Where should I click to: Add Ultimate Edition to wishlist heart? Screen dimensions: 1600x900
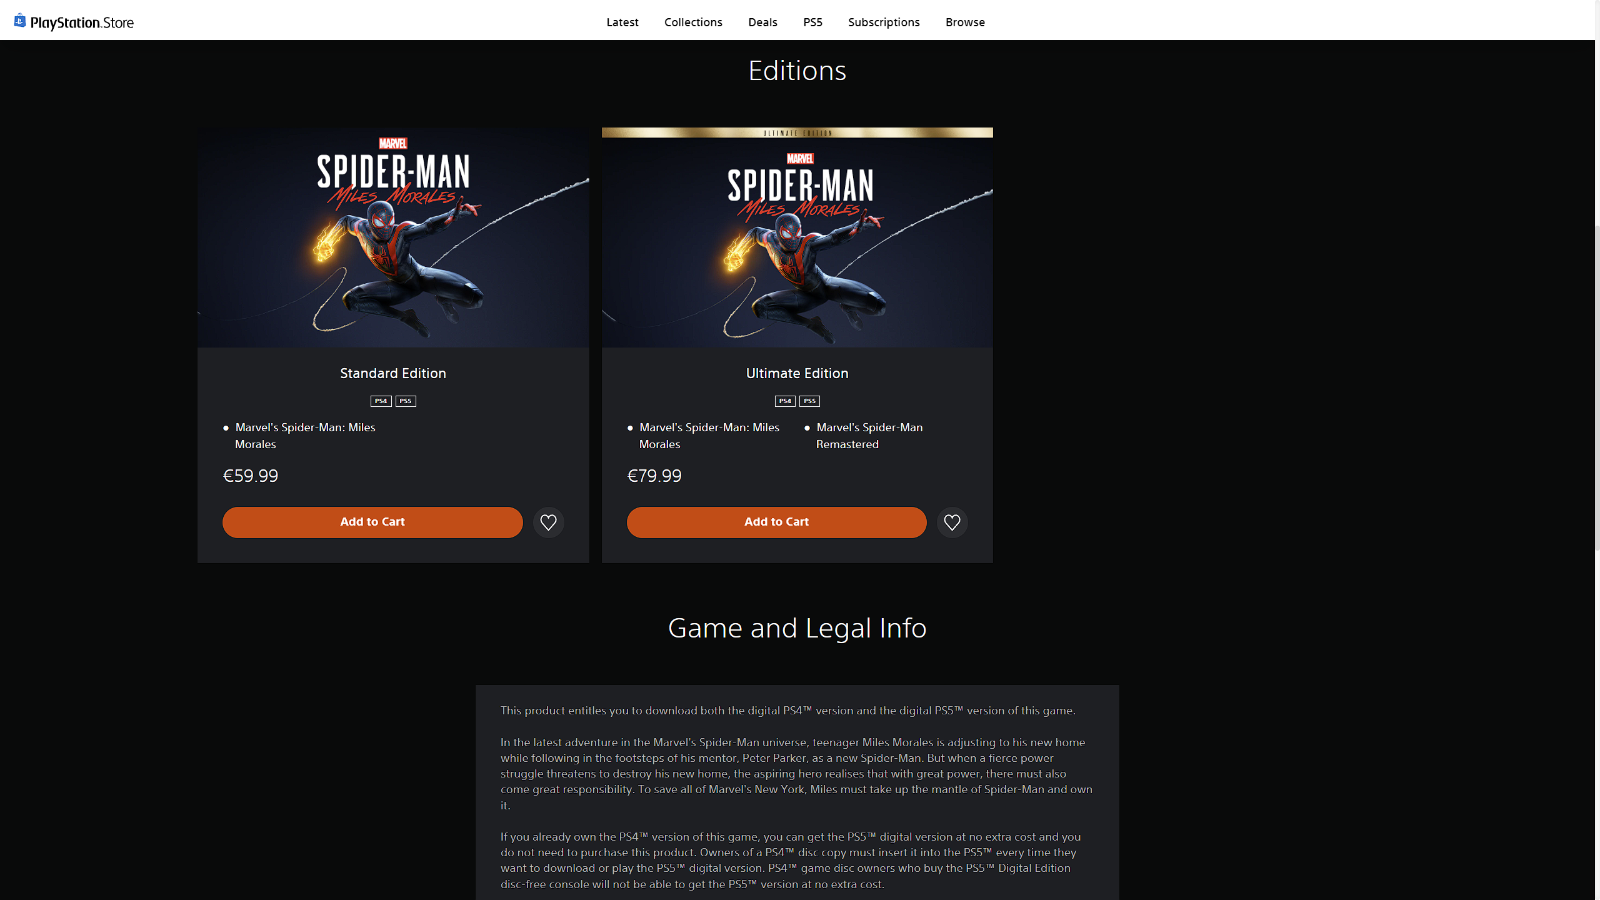coord(952,522)
